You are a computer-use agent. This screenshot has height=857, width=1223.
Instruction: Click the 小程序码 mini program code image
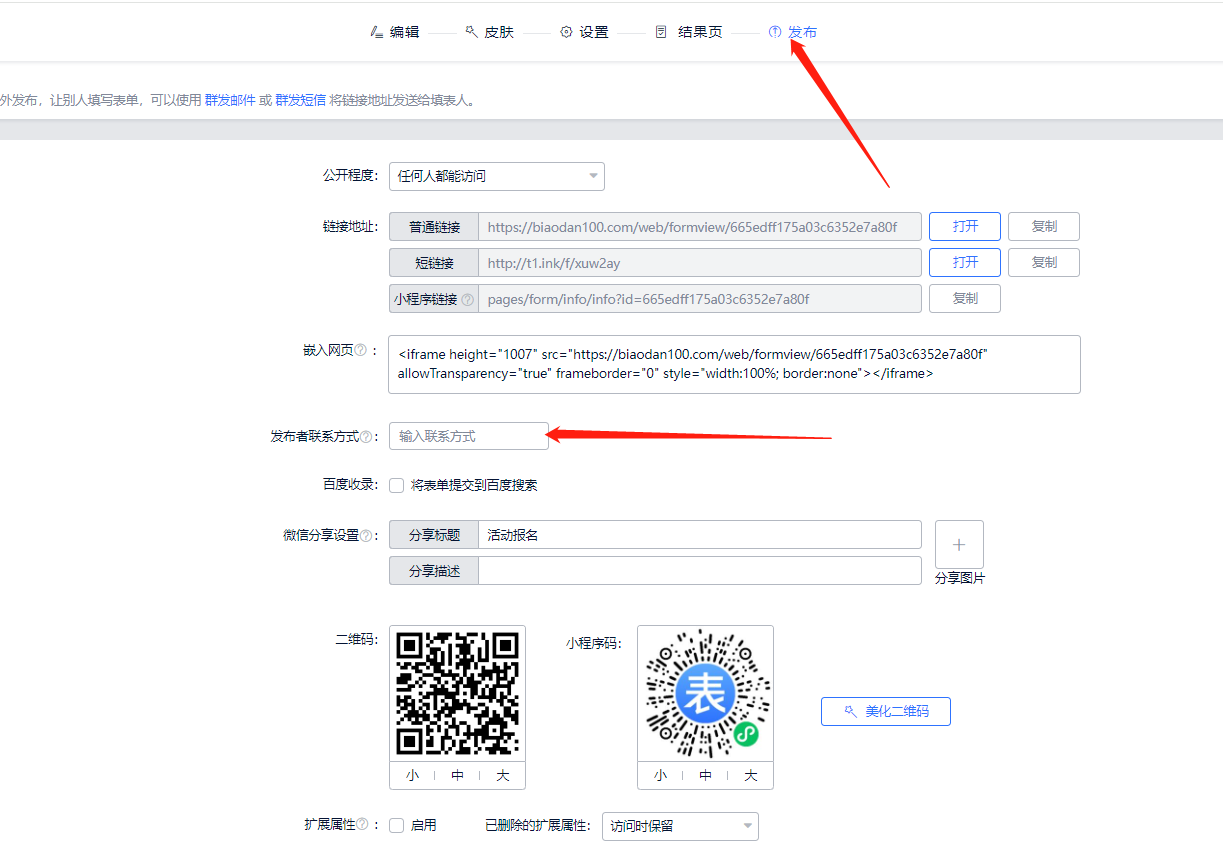705,694
